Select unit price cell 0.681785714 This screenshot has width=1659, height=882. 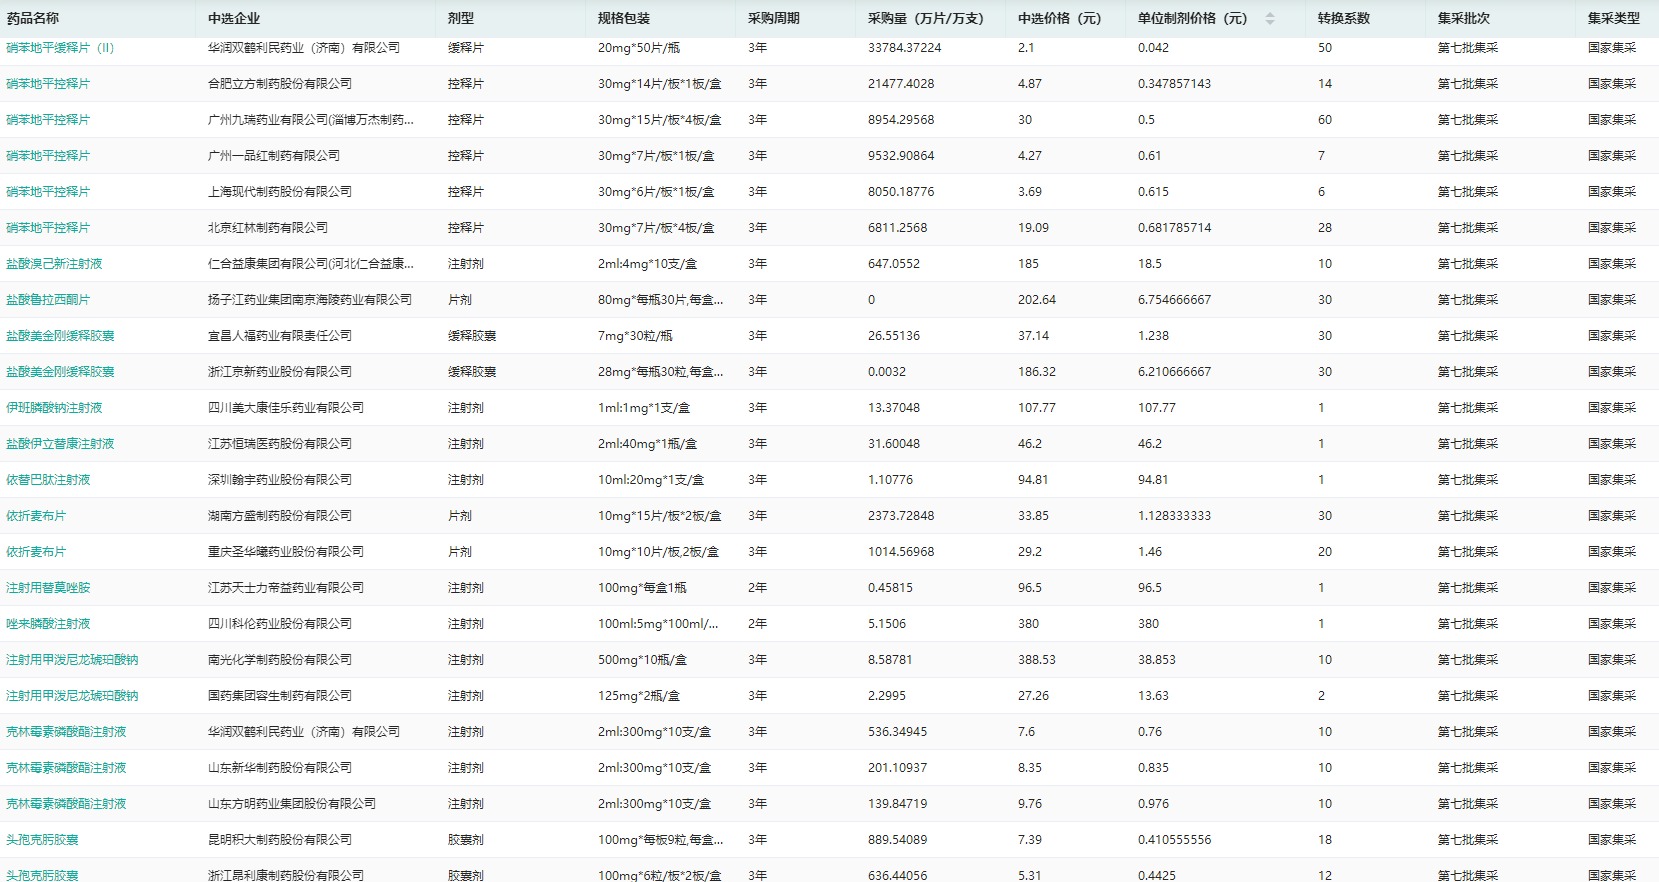pos(1174,228)
